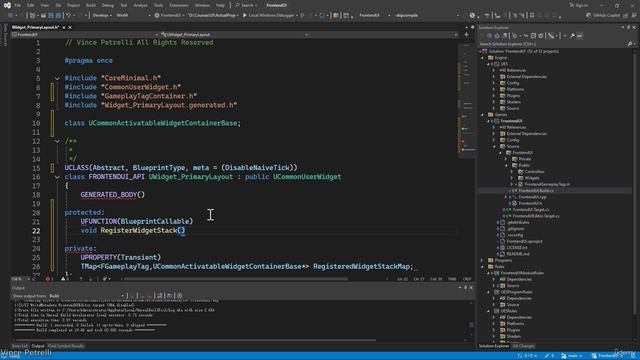Open the Build menu
This screenshot has width=640, height=360.
tap(91, 5)
